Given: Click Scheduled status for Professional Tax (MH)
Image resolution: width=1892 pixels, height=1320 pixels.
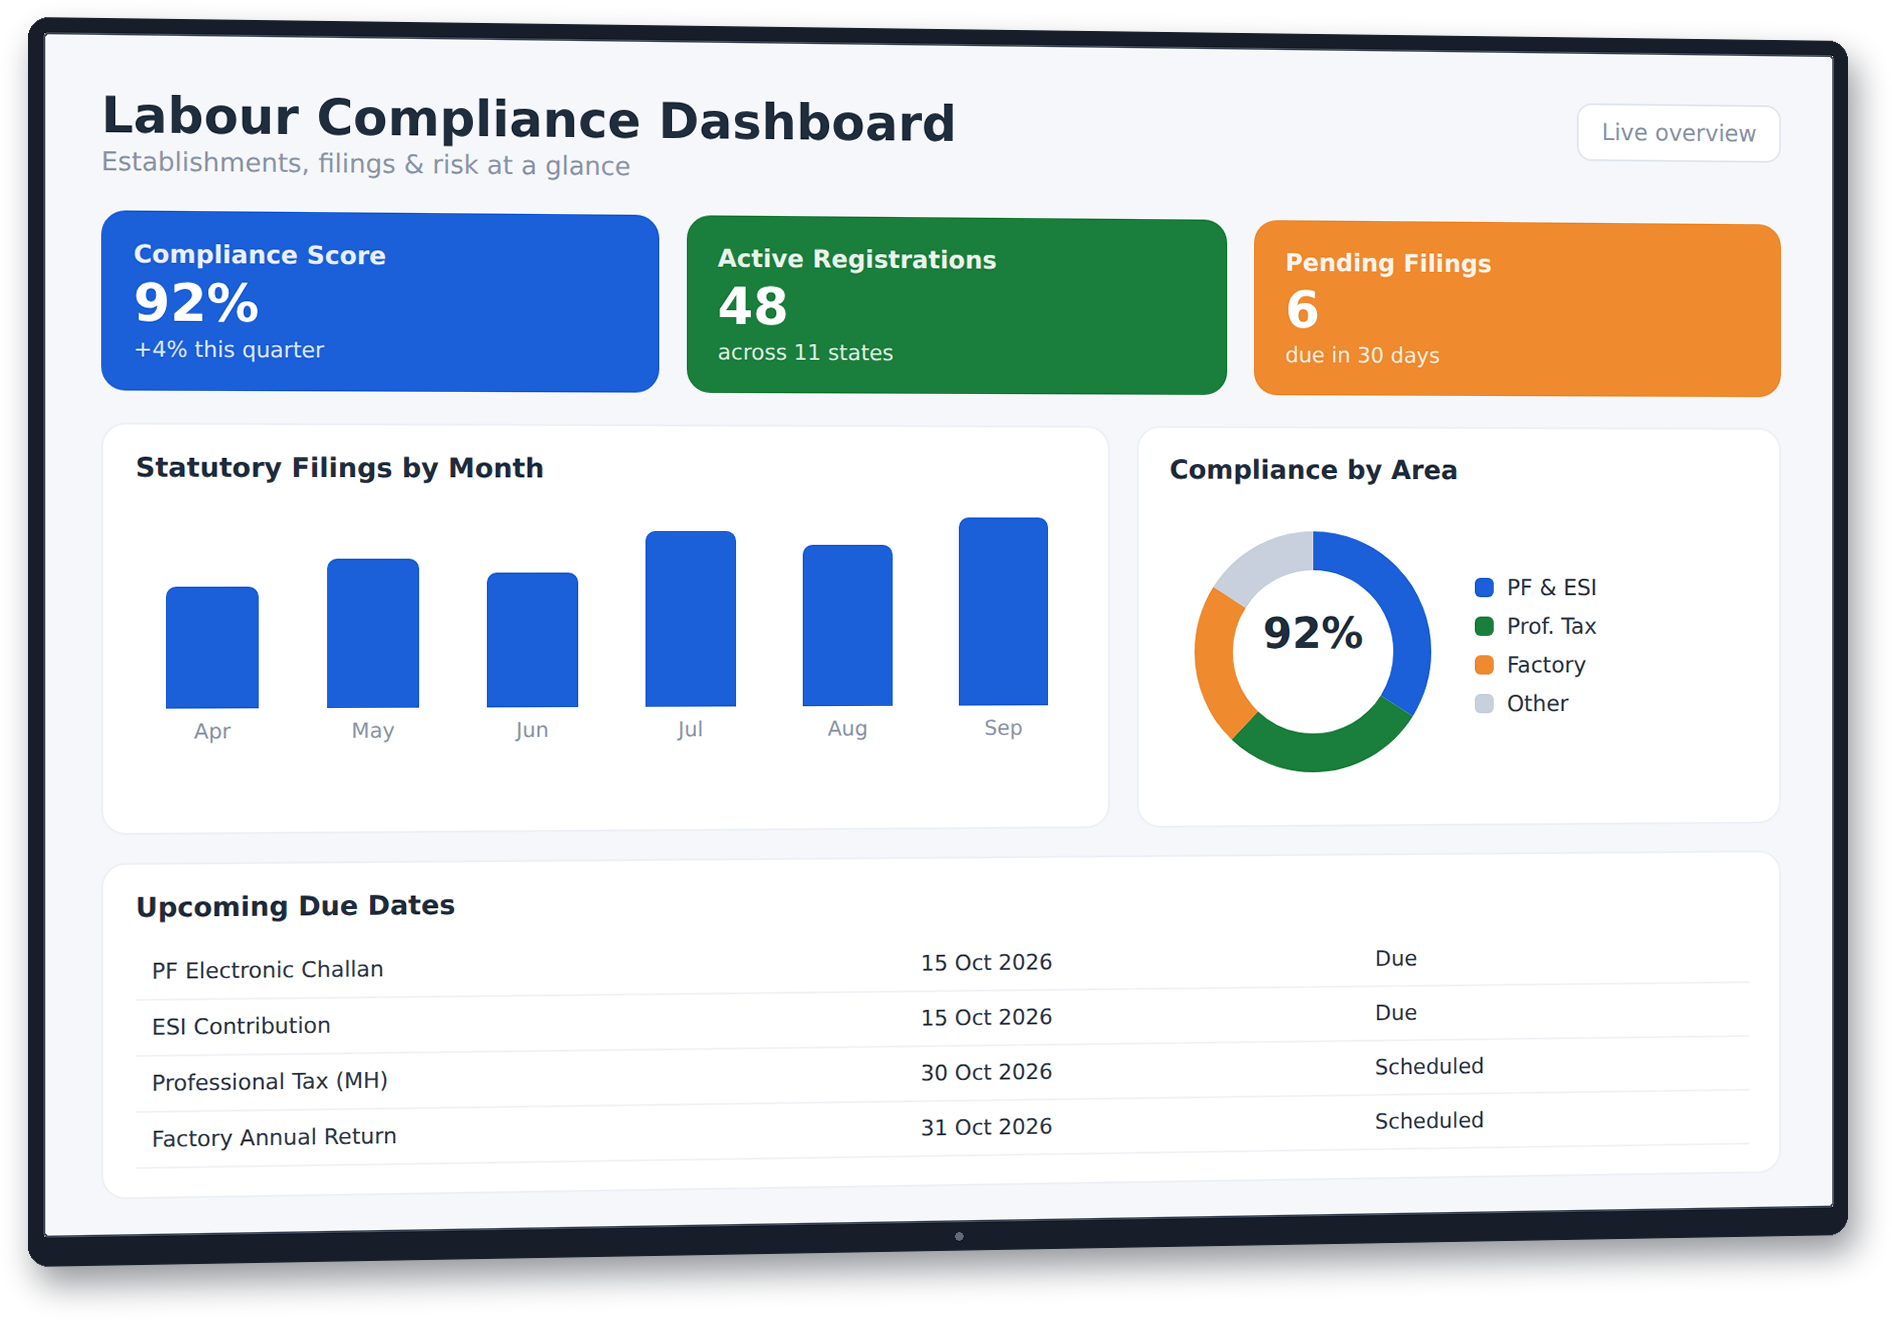Looking at the screenshot, I should coord(1429,1066).
